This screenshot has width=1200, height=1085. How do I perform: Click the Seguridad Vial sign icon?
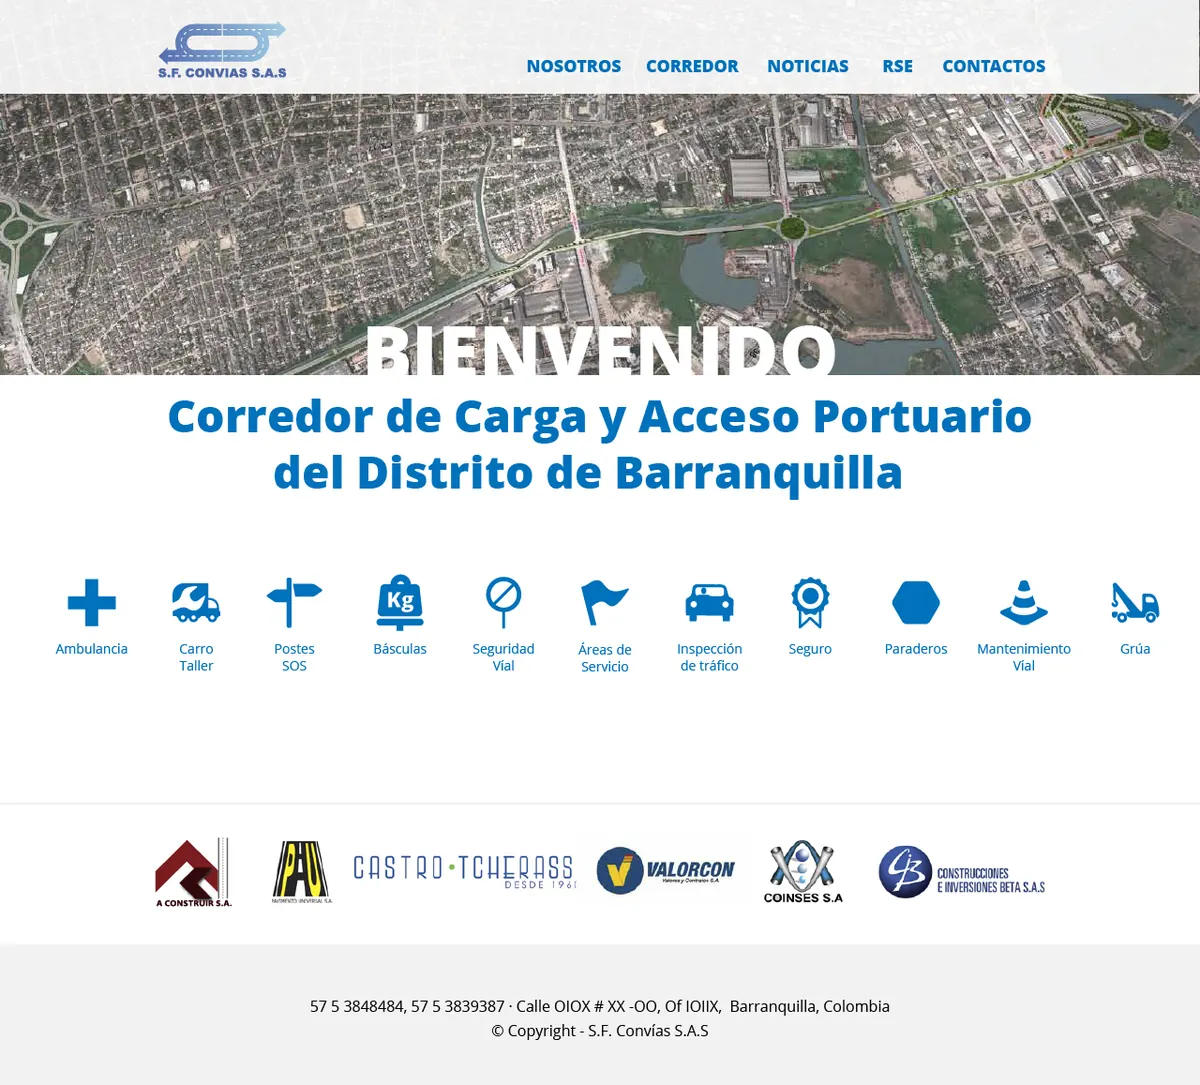coord(504,603)
